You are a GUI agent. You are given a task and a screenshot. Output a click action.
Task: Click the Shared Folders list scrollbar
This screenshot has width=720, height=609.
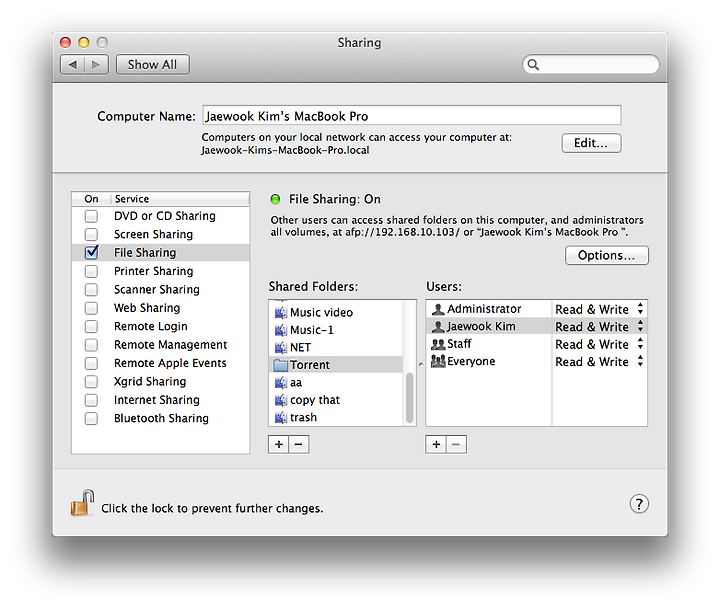click(409, 398)
